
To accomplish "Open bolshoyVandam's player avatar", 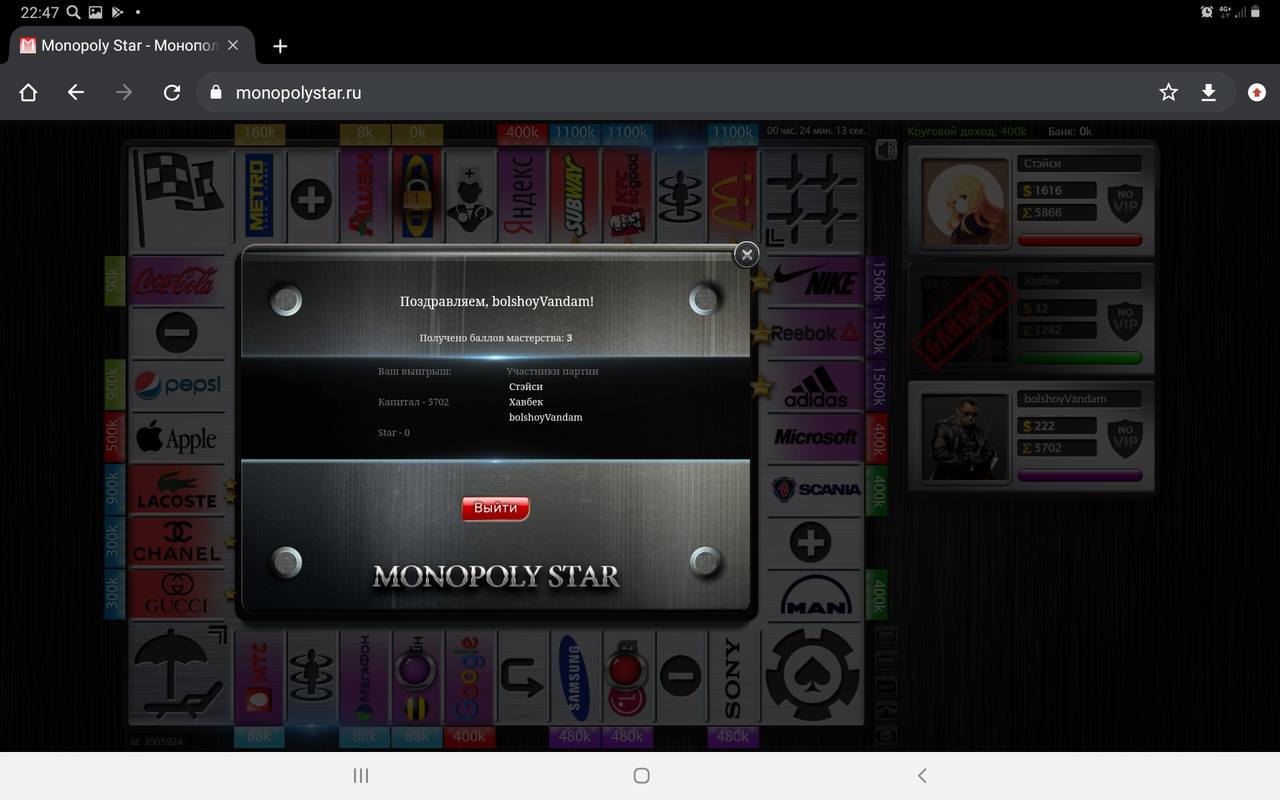I will 965,436.
